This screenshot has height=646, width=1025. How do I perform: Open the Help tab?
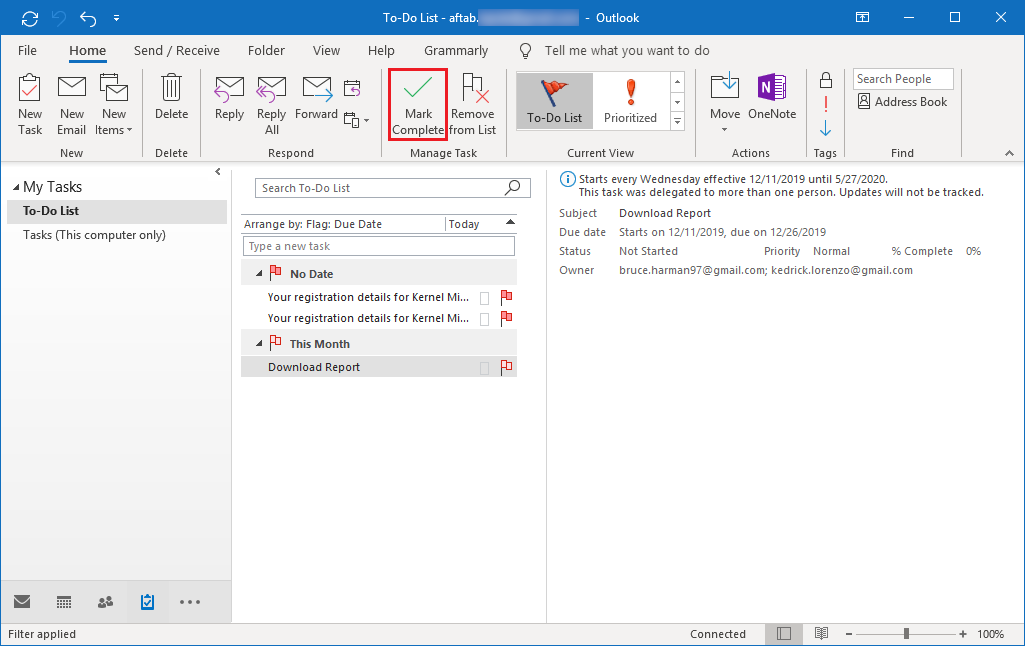coord(381,50)
